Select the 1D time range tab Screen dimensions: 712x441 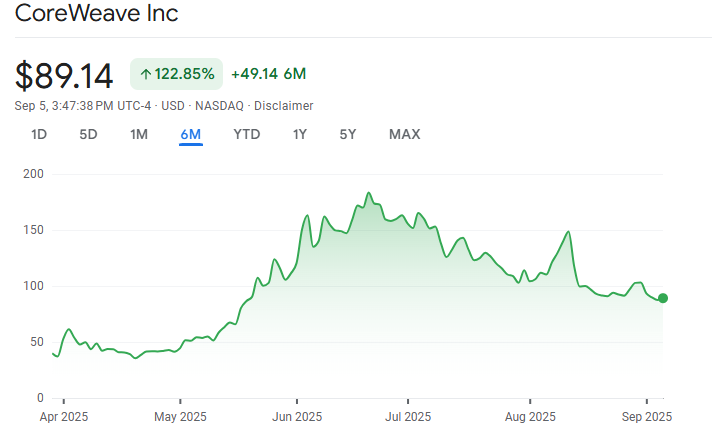point(39,134)
